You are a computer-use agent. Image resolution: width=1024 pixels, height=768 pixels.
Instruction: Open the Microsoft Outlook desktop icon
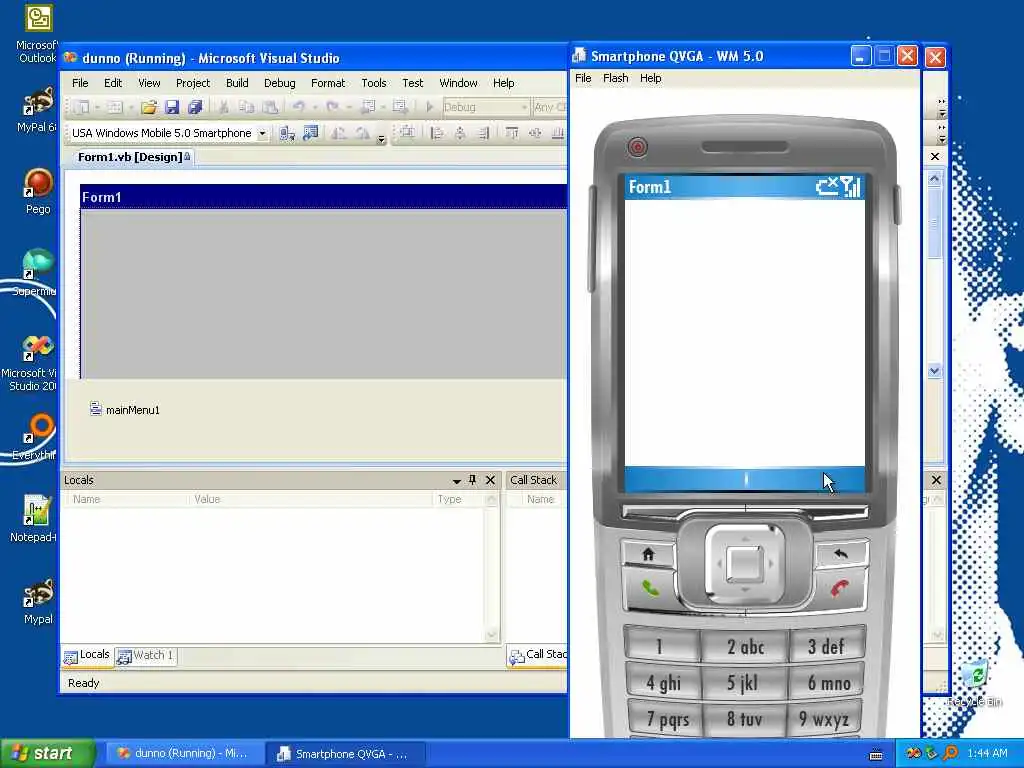37,34
